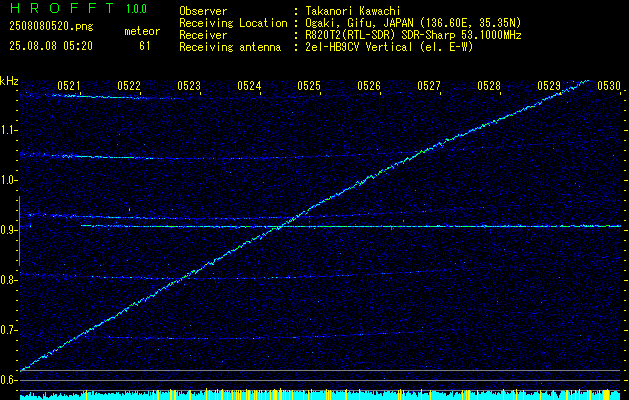This screenshot has height=400, width=629.
Task: Click the 0526 time marker
Action: 369,85
